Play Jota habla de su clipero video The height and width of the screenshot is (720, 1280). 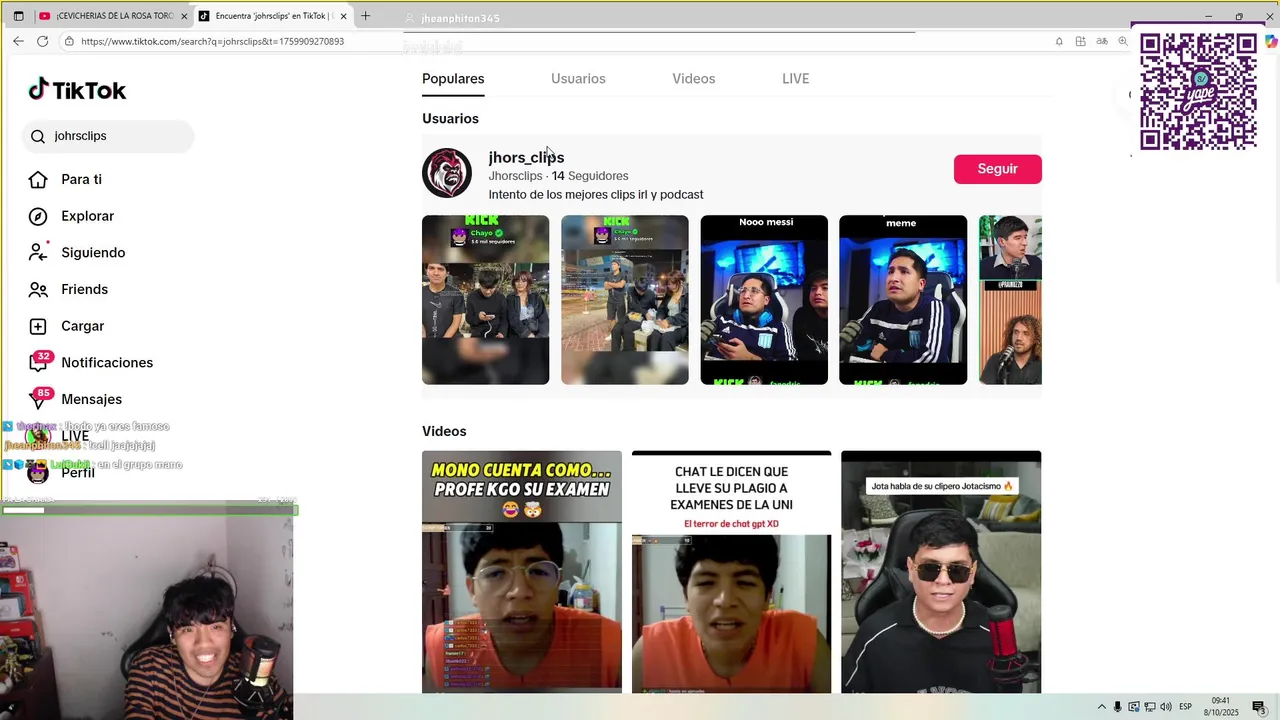click(941, 572)
